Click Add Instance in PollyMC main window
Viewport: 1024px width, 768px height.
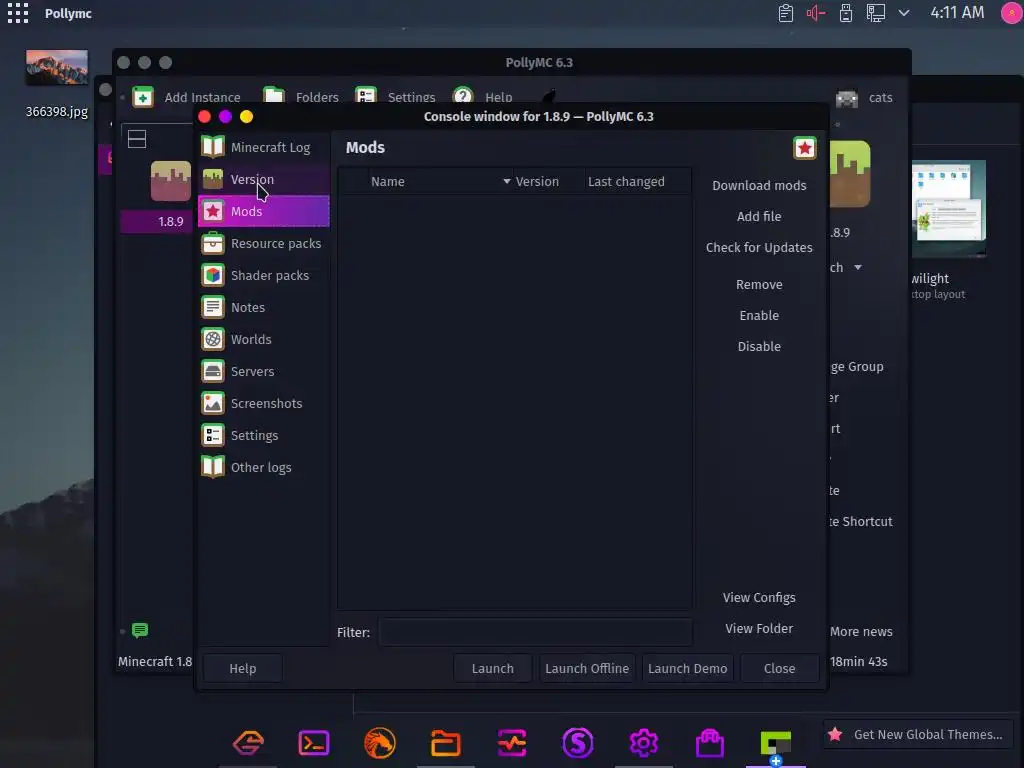(x=187, y=97)
